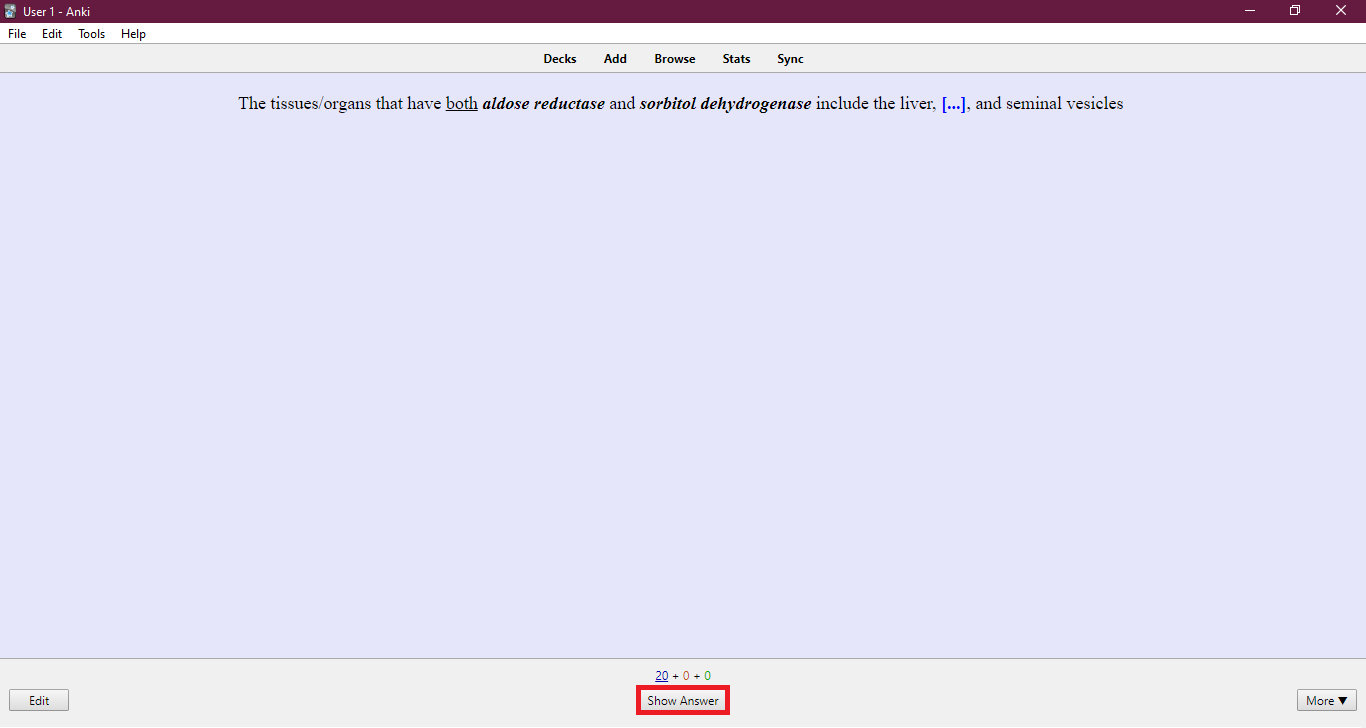Sync the collection with Sync link

(x=790, y=59)
